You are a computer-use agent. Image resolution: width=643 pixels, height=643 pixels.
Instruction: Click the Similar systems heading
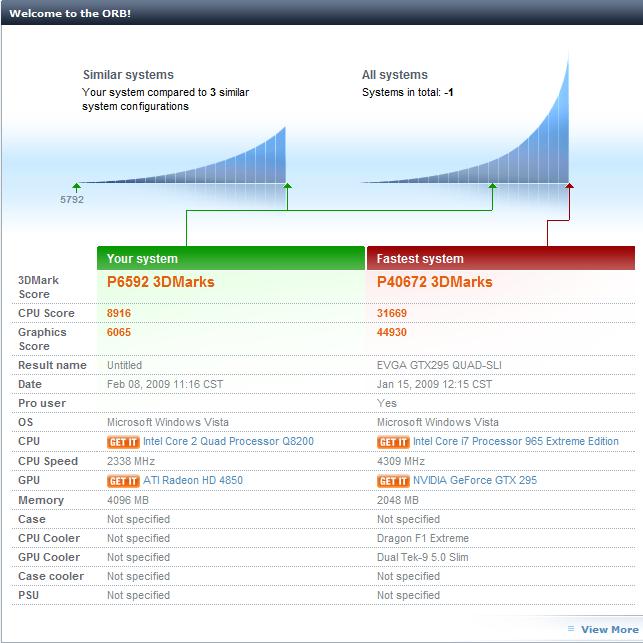click(128, 75)
